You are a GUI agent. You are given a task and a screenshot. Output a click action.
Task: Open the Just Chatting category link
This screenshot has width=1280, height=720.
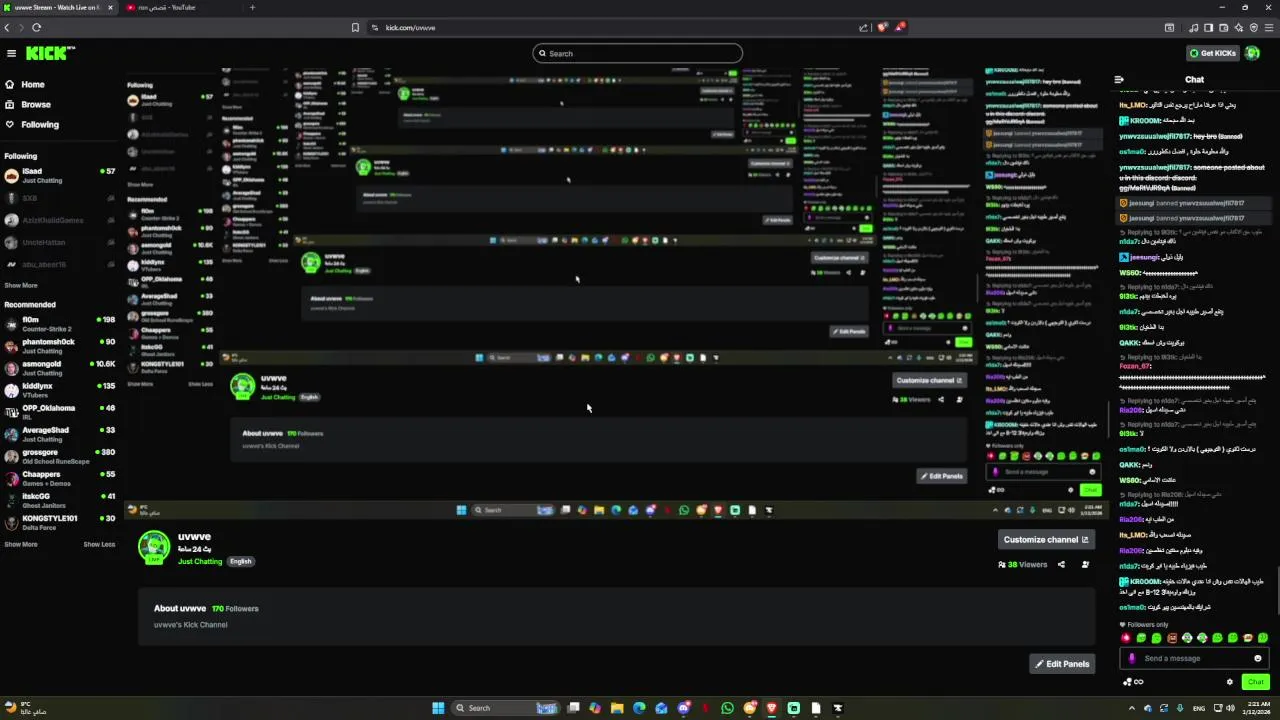(x=200, y=561)
